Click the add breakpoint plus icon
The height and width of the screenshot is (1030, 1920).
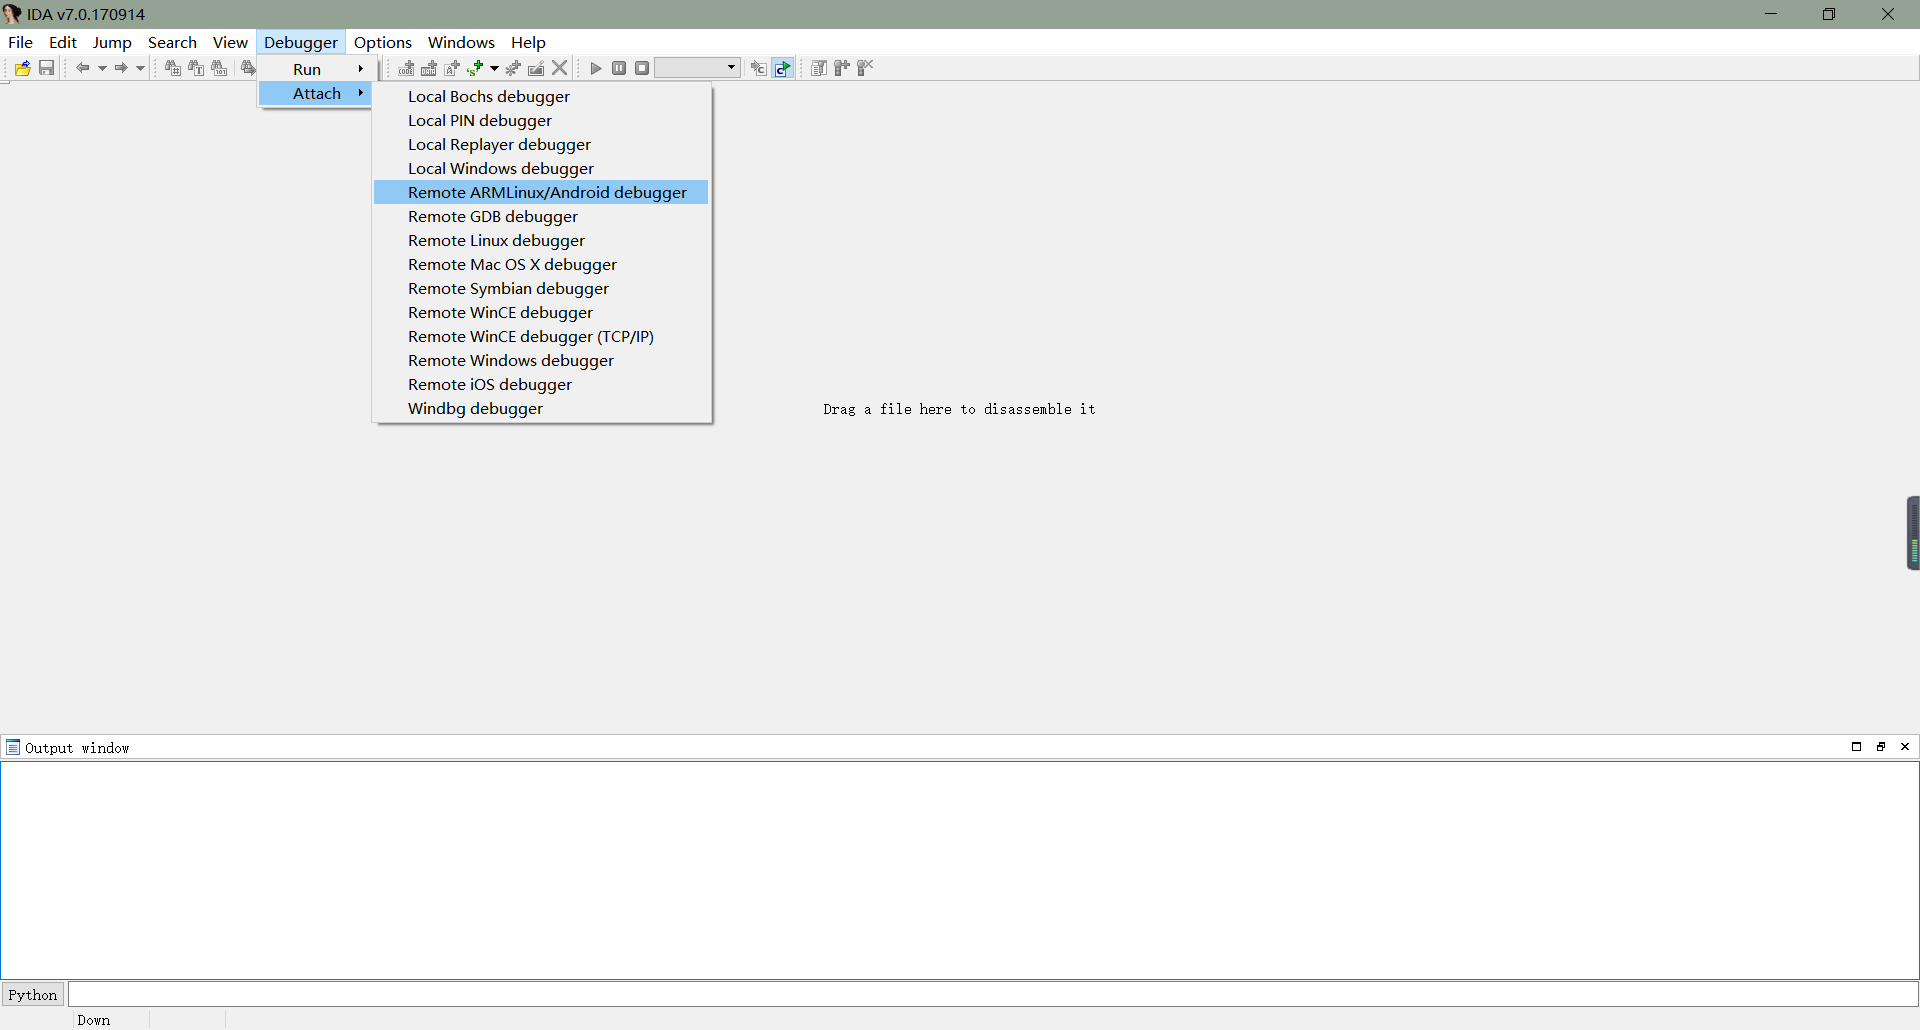842,68
